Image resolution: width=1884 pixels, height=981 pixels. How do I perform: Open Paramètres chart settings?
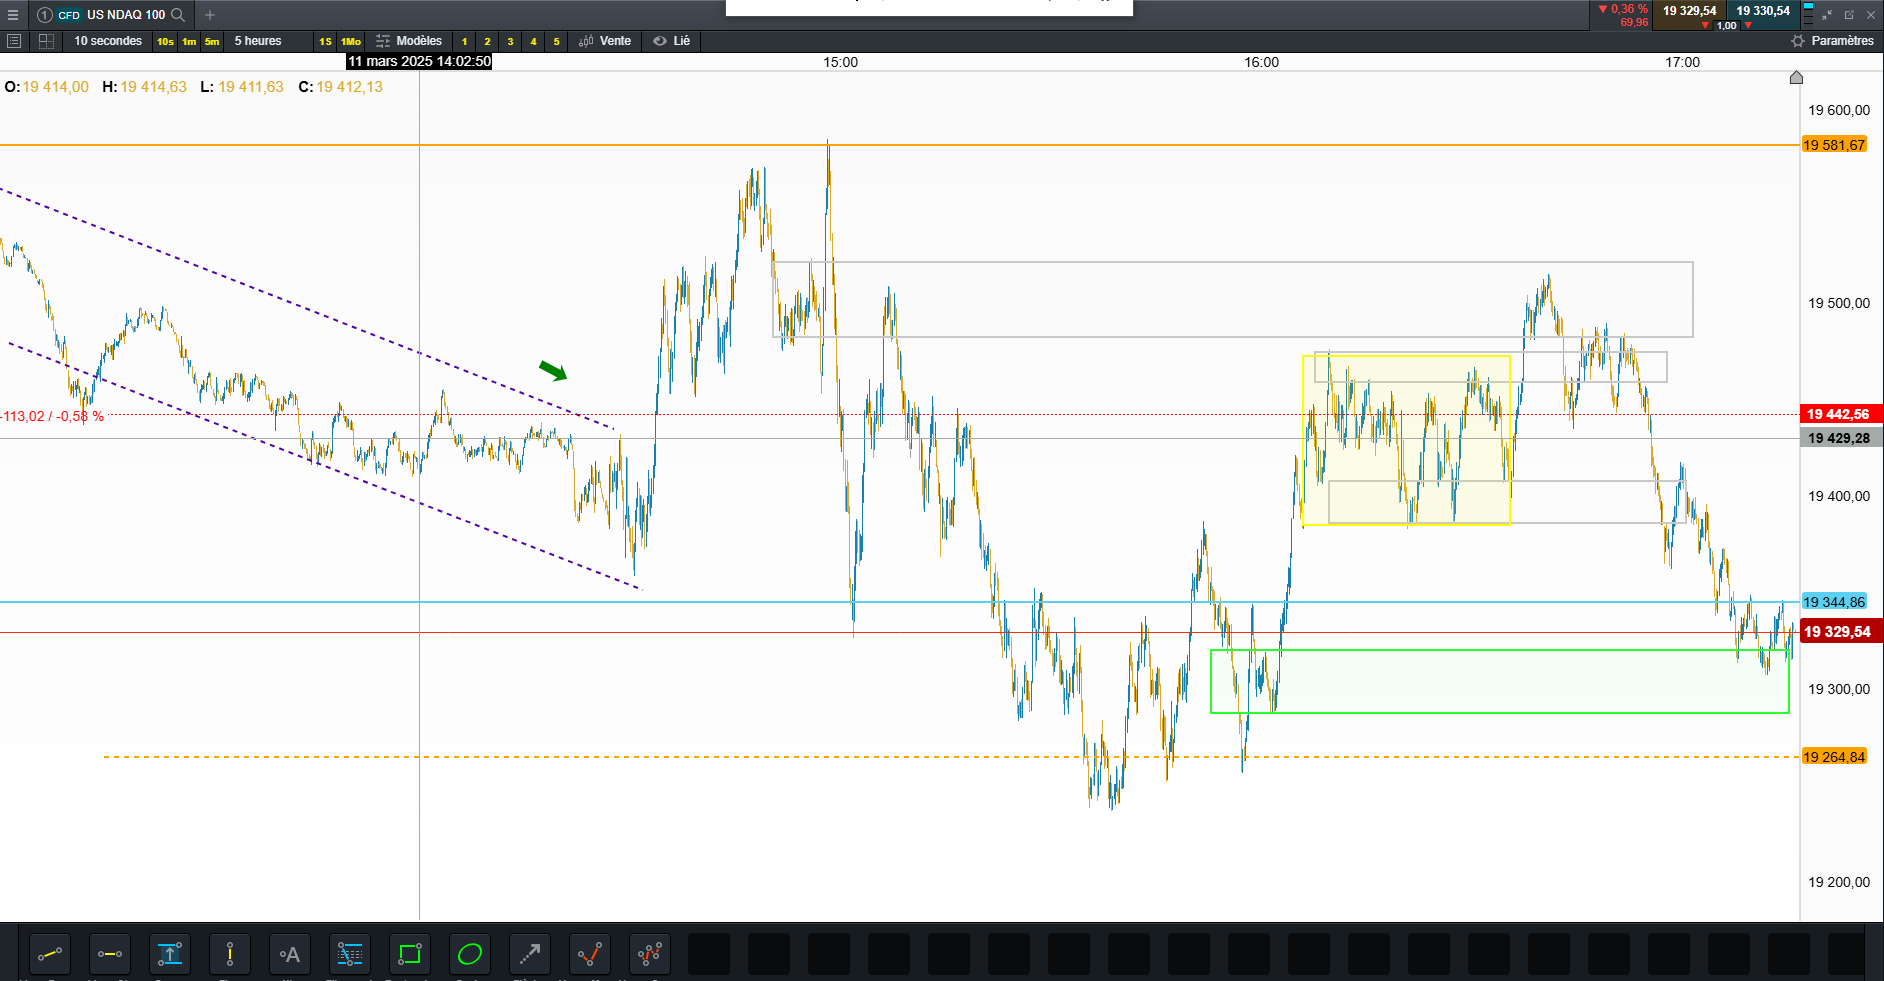click(1832, 41)
